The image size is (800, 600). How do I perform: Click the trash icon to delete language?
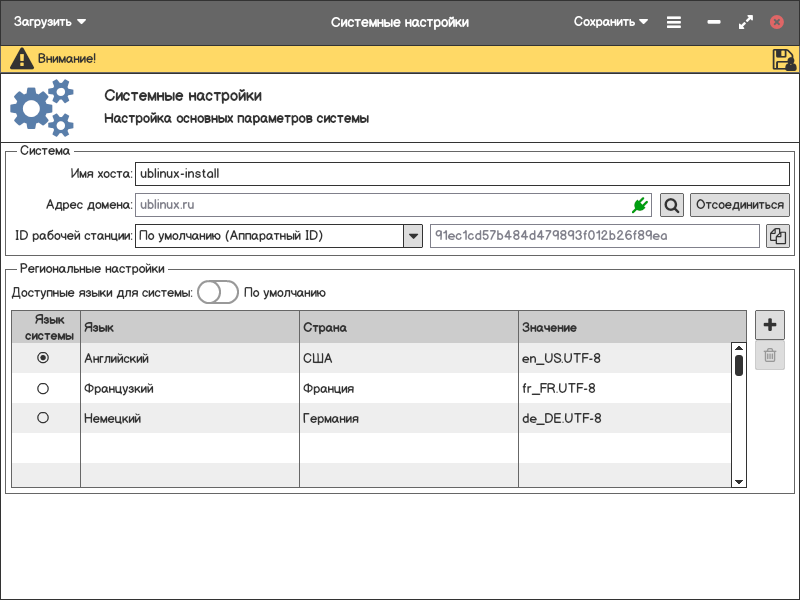coord(769,355)
